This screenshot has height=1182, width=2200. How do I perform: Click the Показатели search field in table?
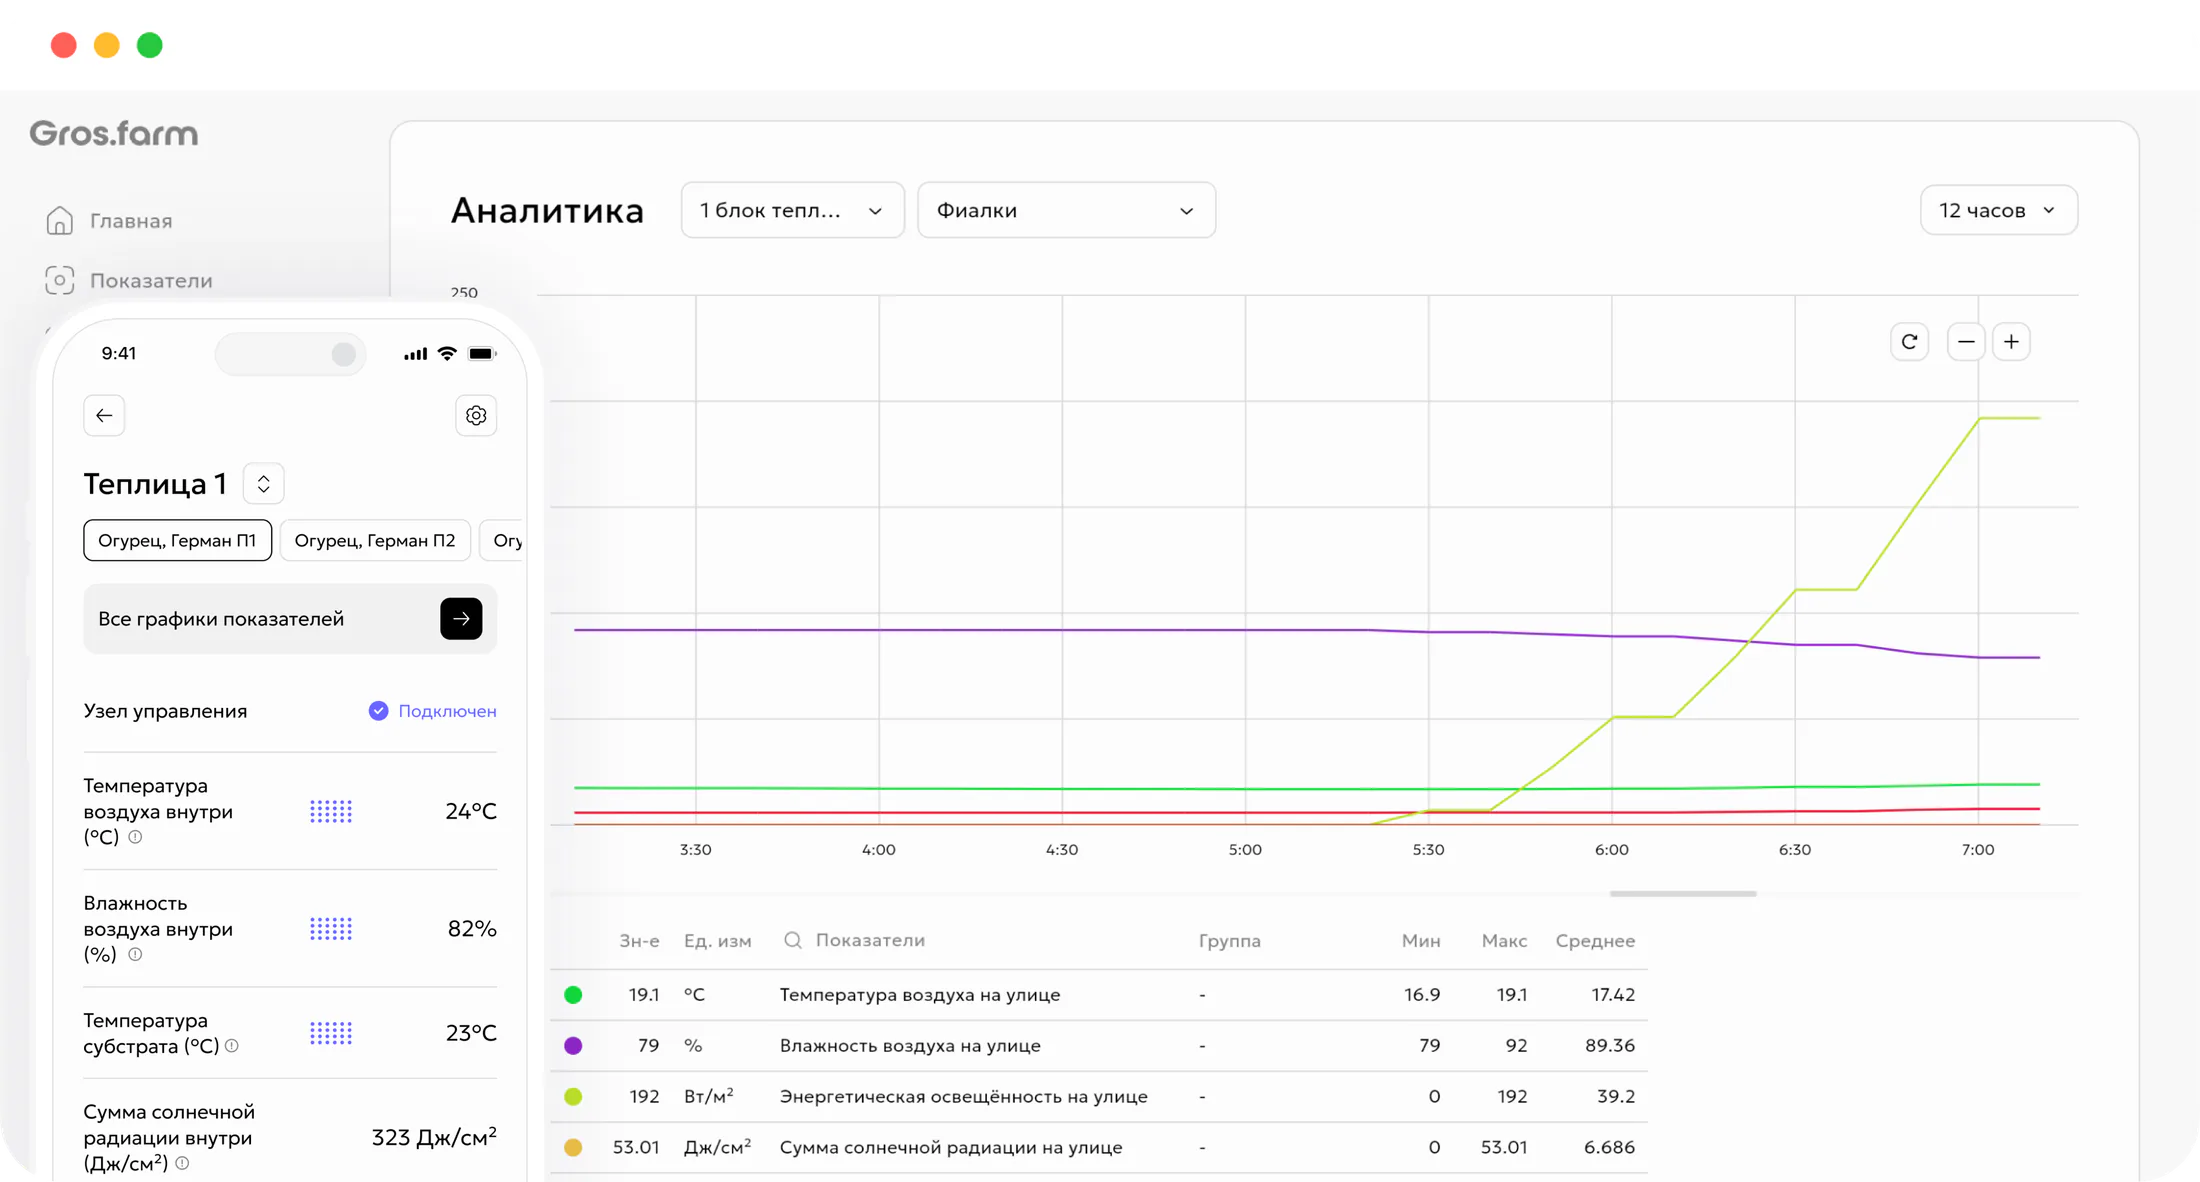pyautogui.click(x=856, y=940)
